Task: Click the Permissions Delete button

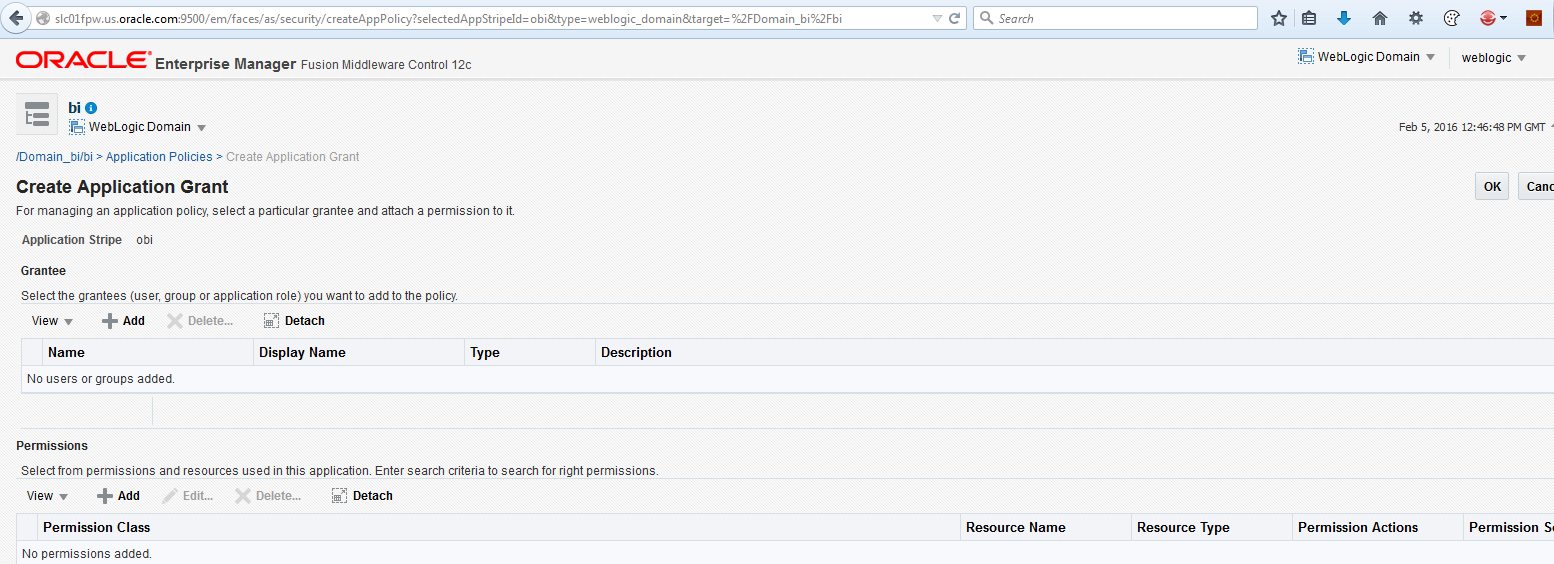Action: pos(268,496)
